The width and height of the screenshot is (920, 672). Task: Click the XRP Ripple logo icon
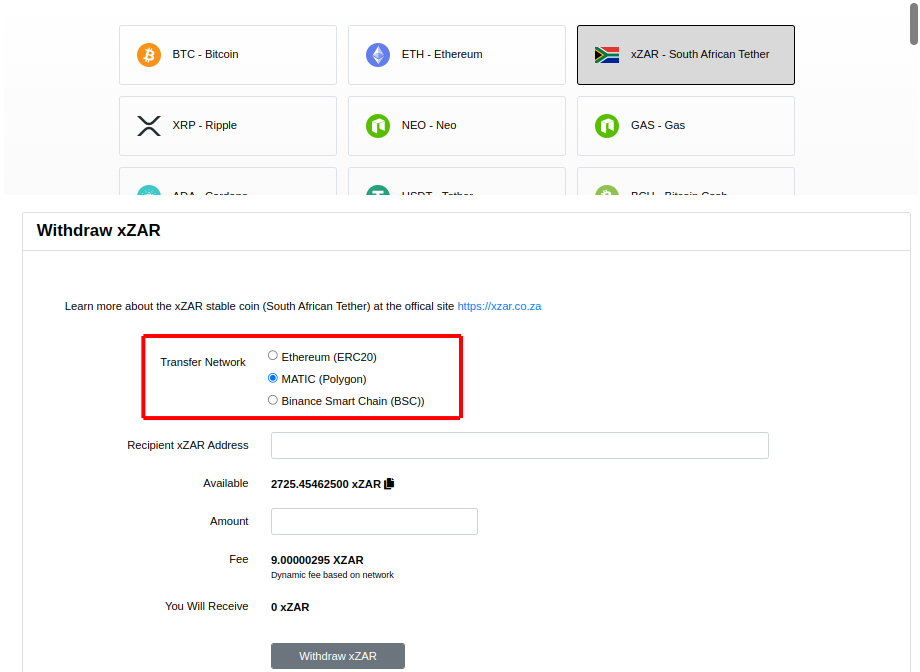coord(149,126)
